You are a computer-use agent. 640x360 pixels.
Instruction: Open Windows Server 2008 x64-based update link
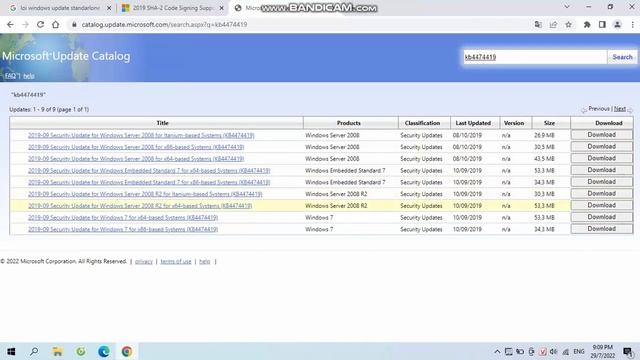coord(136,159)
